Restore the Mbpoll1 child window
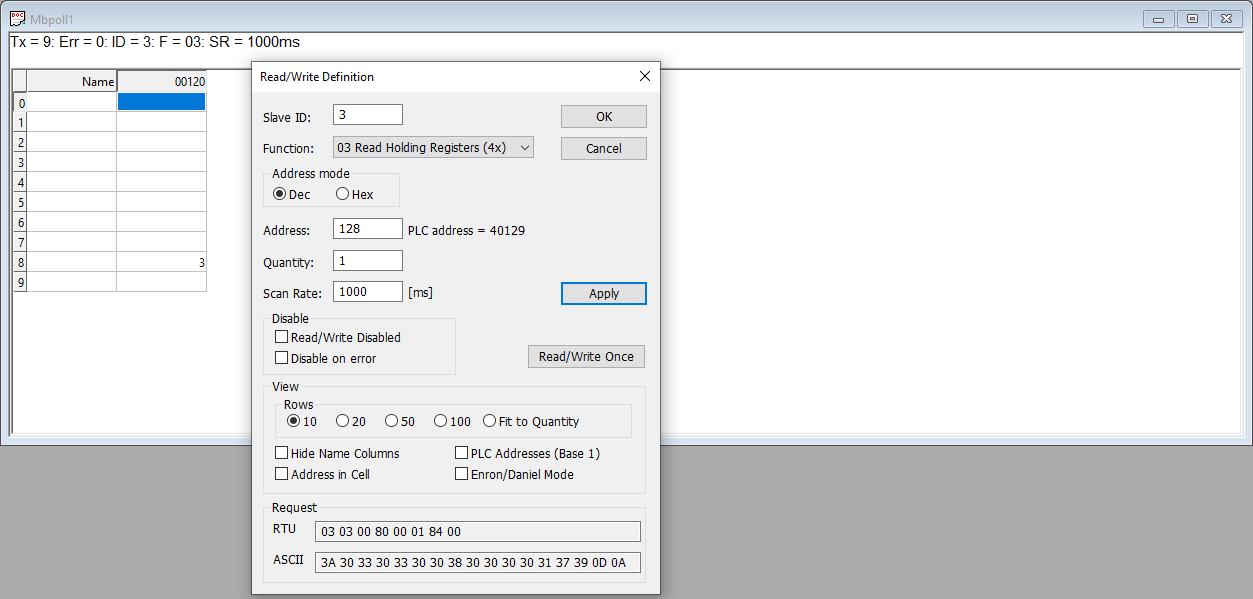The image size is (1253, 599). tap(1192, 19)
